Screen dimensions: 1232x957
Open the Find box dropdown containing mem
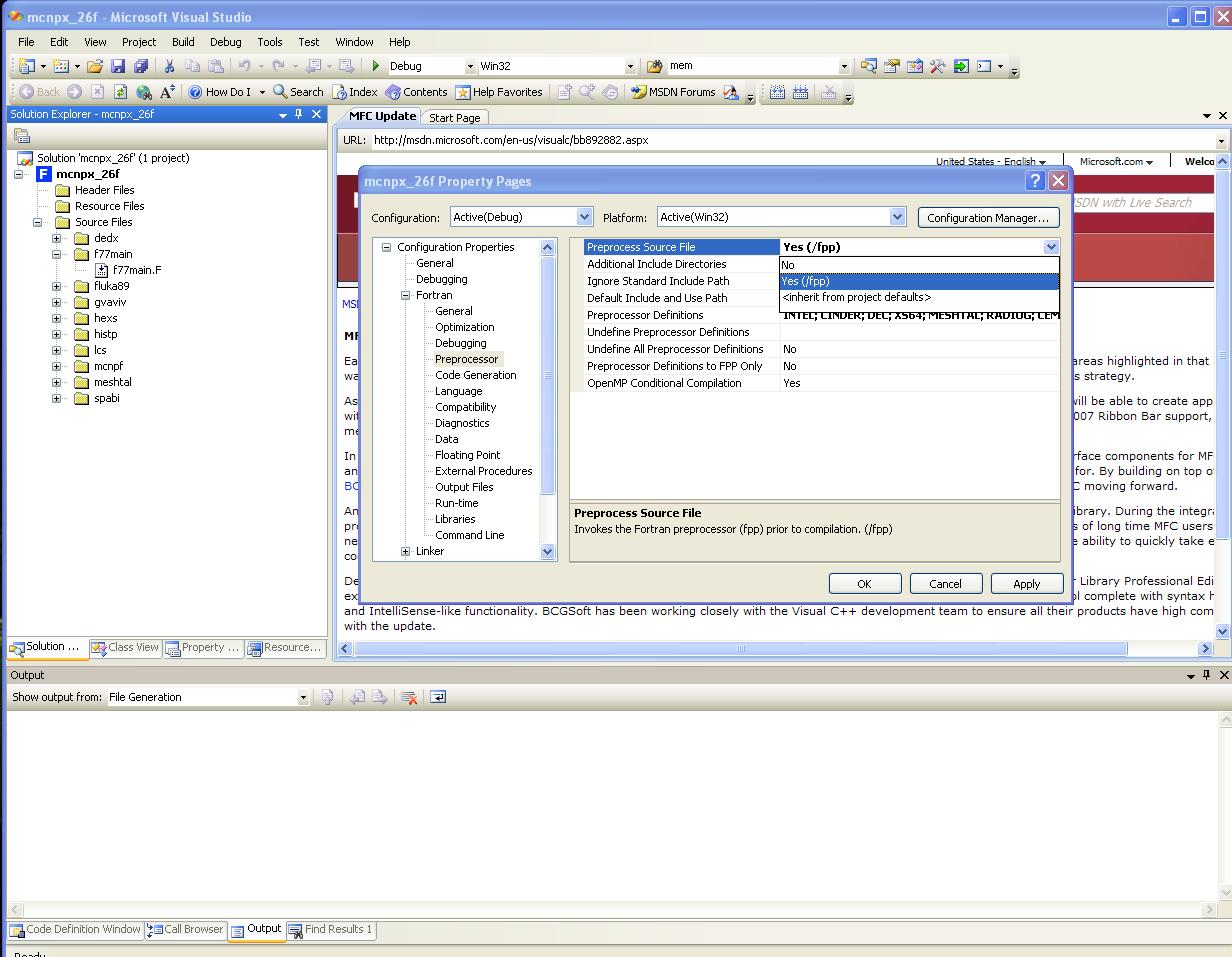[x=844, y=66]
